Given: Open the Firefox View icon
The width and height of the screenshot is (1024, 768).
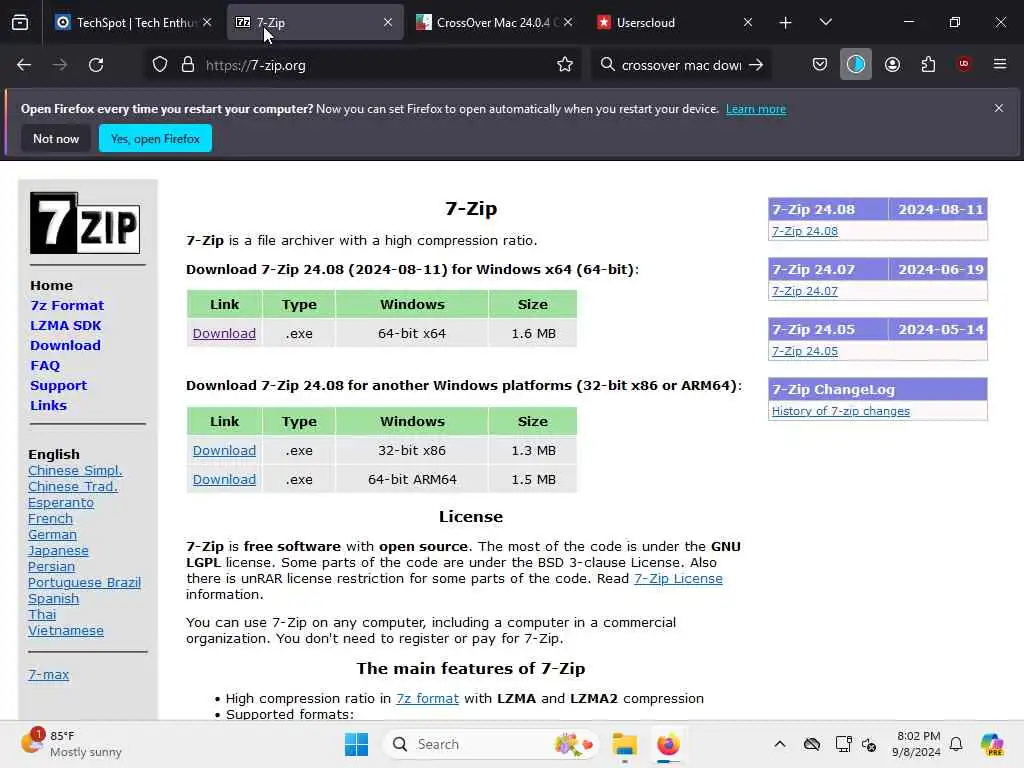Looking at the screenshot, I should pos(20,22).
